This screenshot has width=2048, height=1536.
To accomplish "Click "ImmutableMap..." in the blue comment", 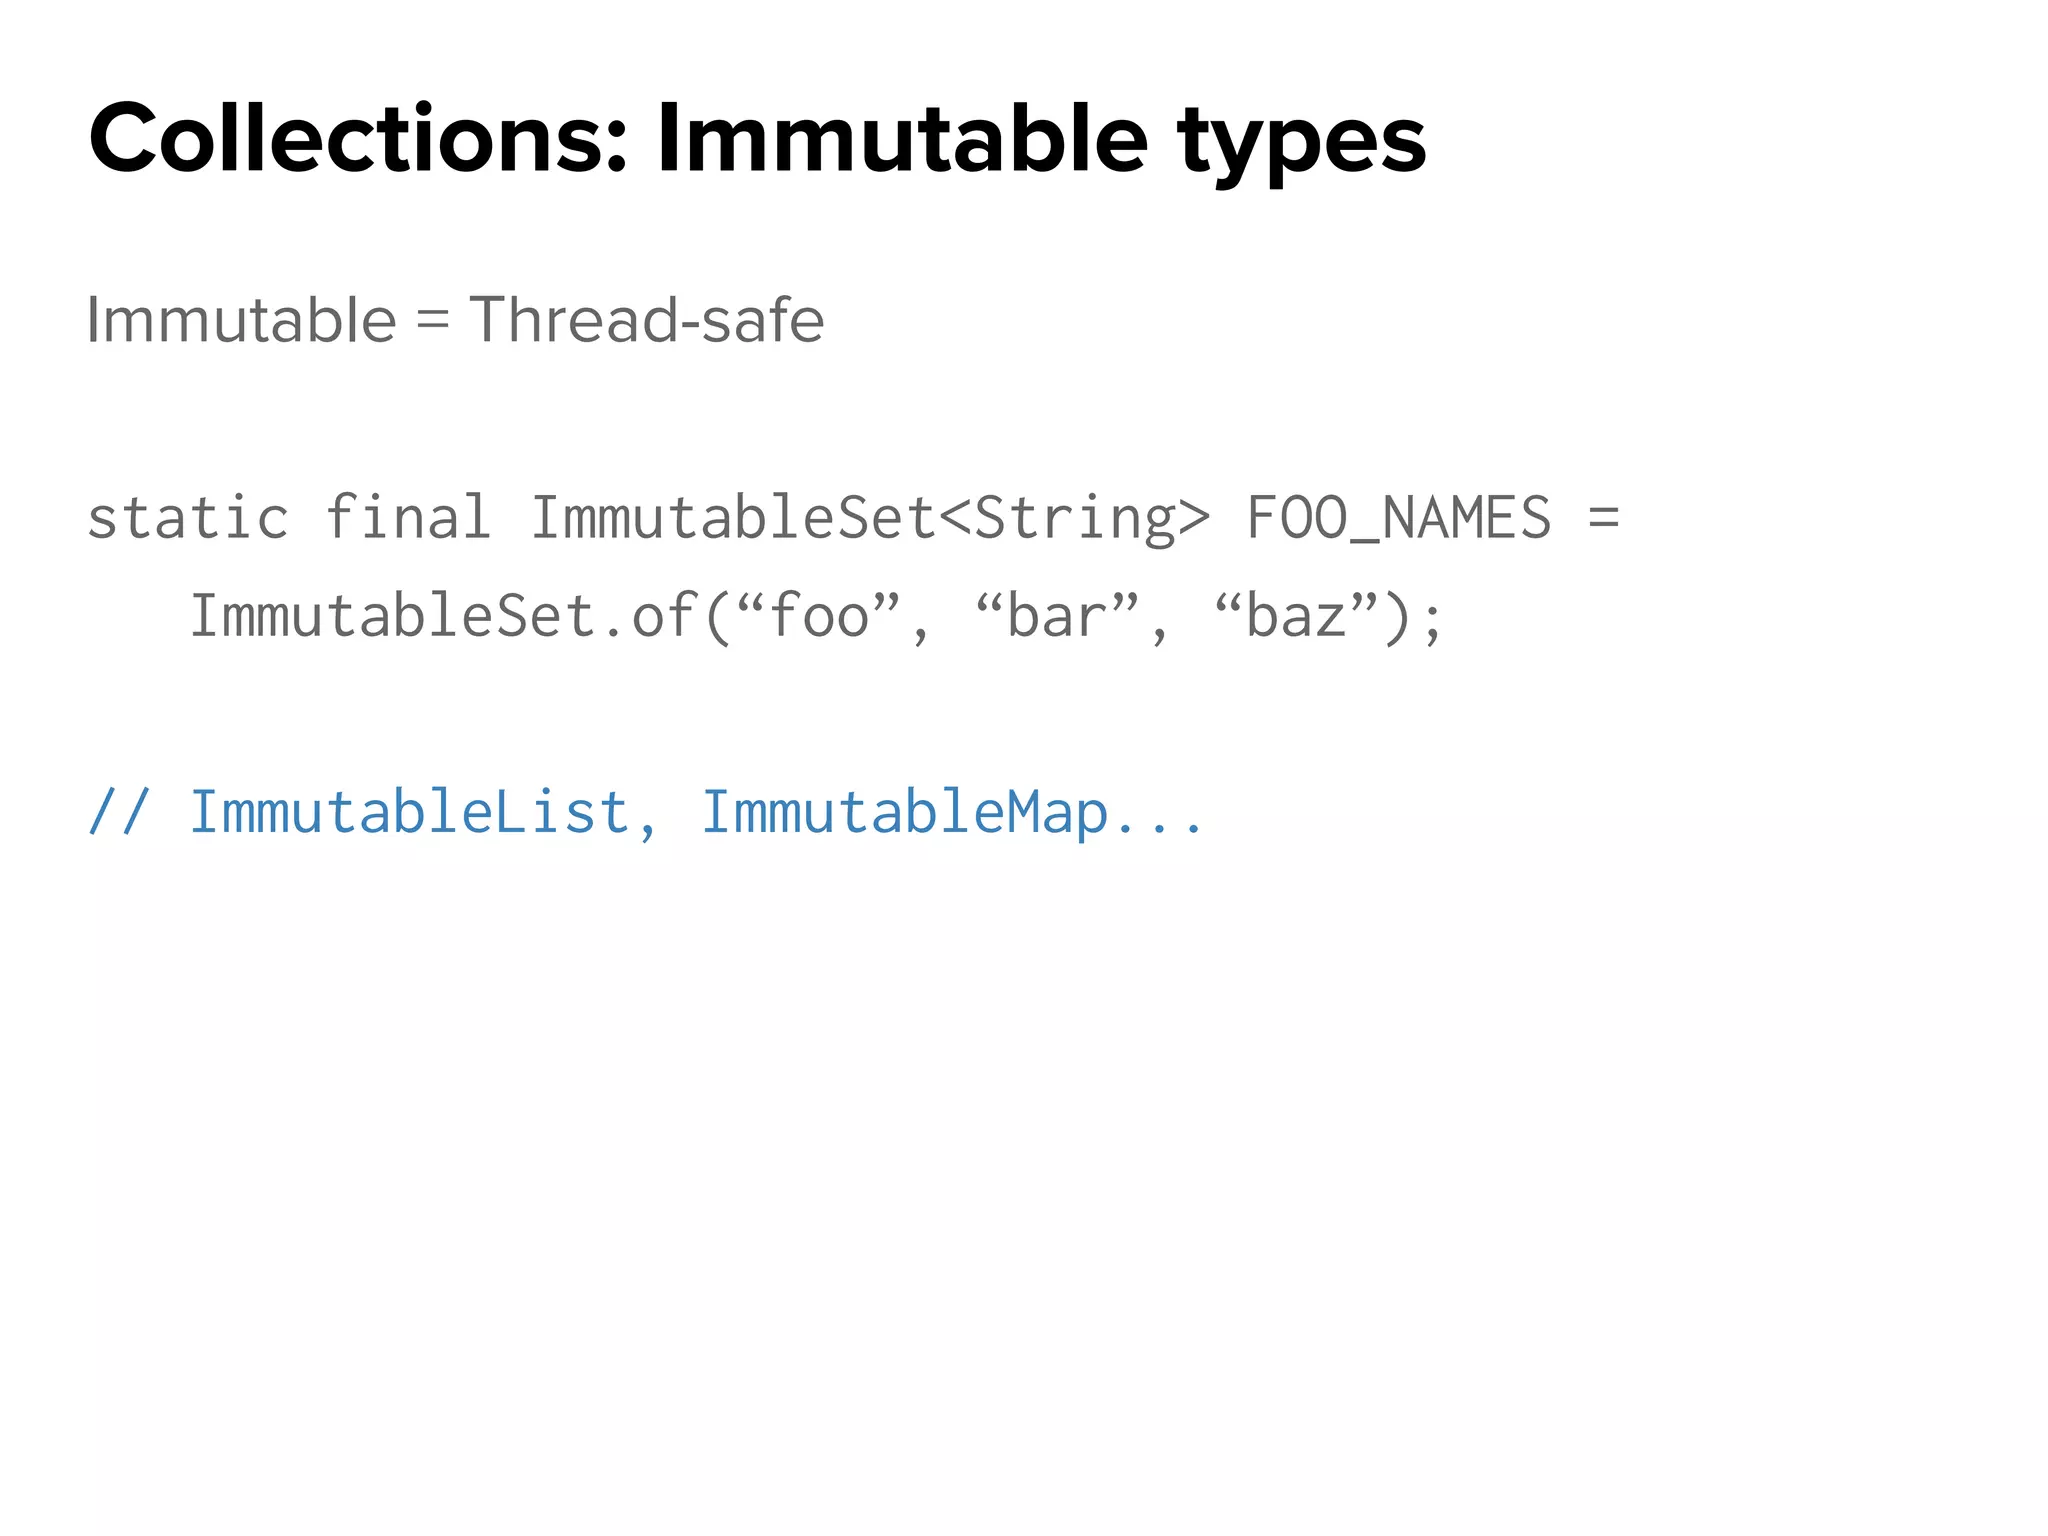I will tap(952, 813).
